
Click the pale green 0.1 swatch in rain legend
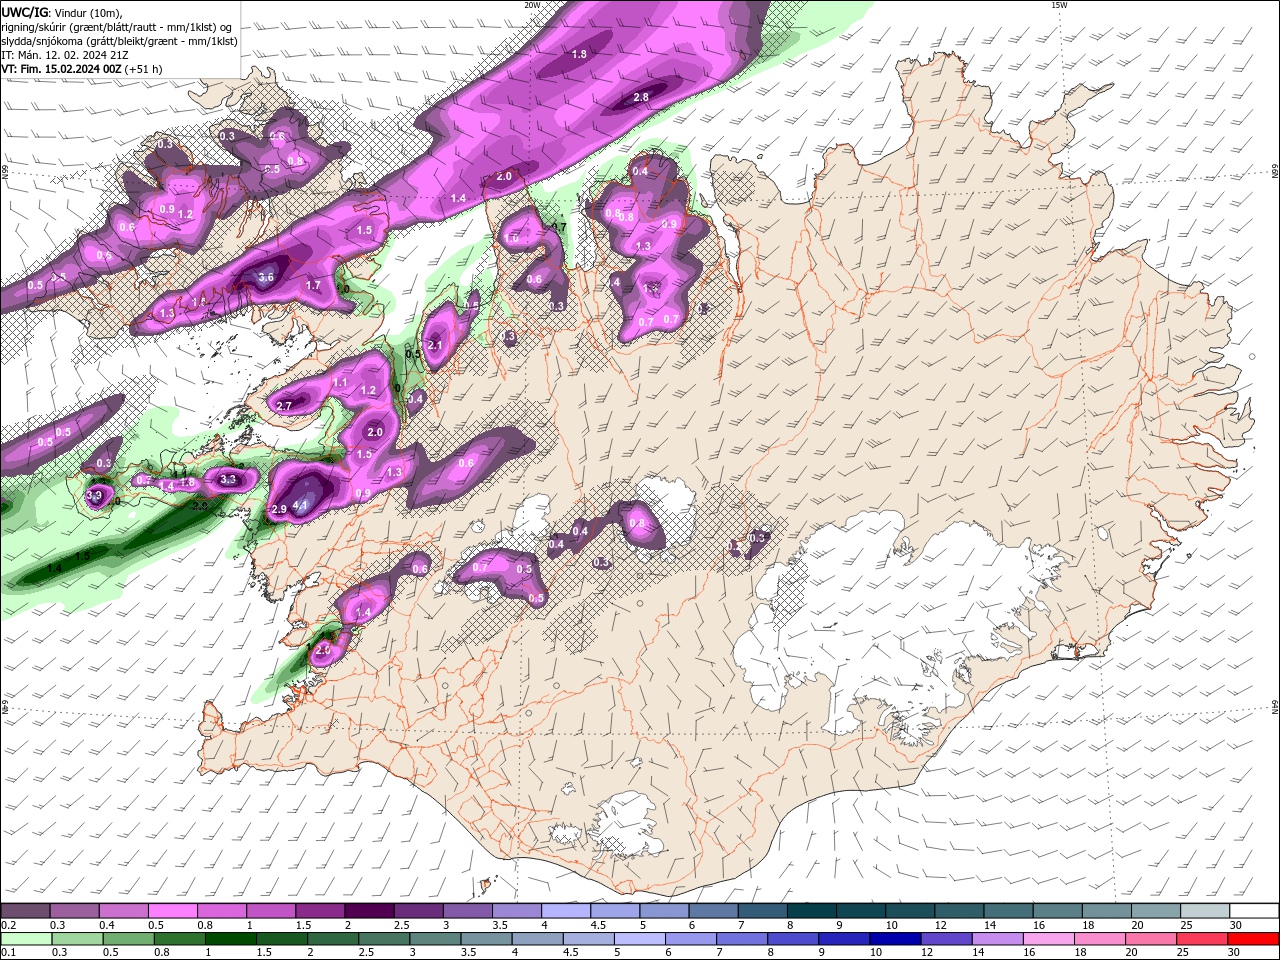[25, 939]
